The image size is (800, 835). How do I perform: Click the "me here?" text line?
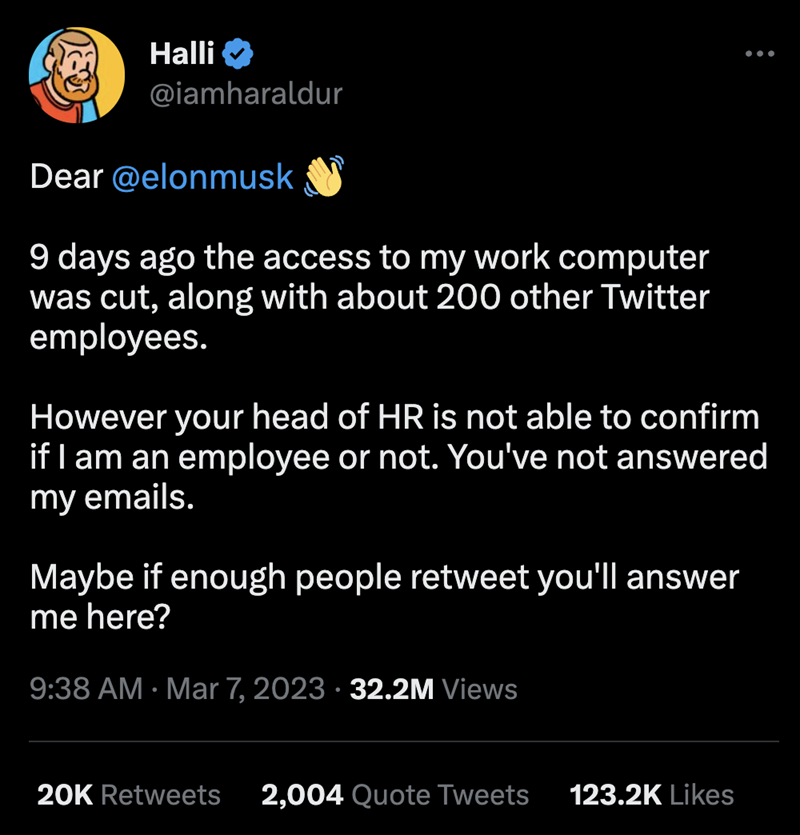click(98, 617)
